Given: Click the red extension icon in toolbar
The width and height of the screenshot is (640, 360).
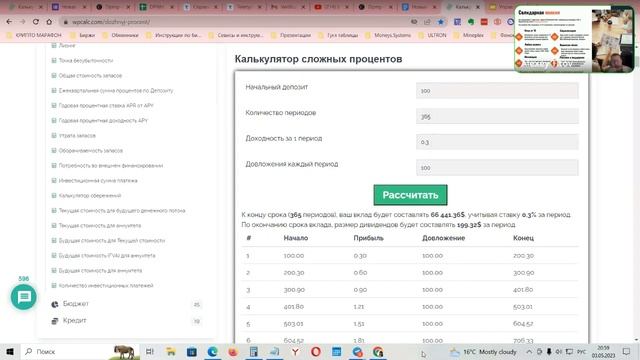Looking at the screenshot, I should point(484,22).
